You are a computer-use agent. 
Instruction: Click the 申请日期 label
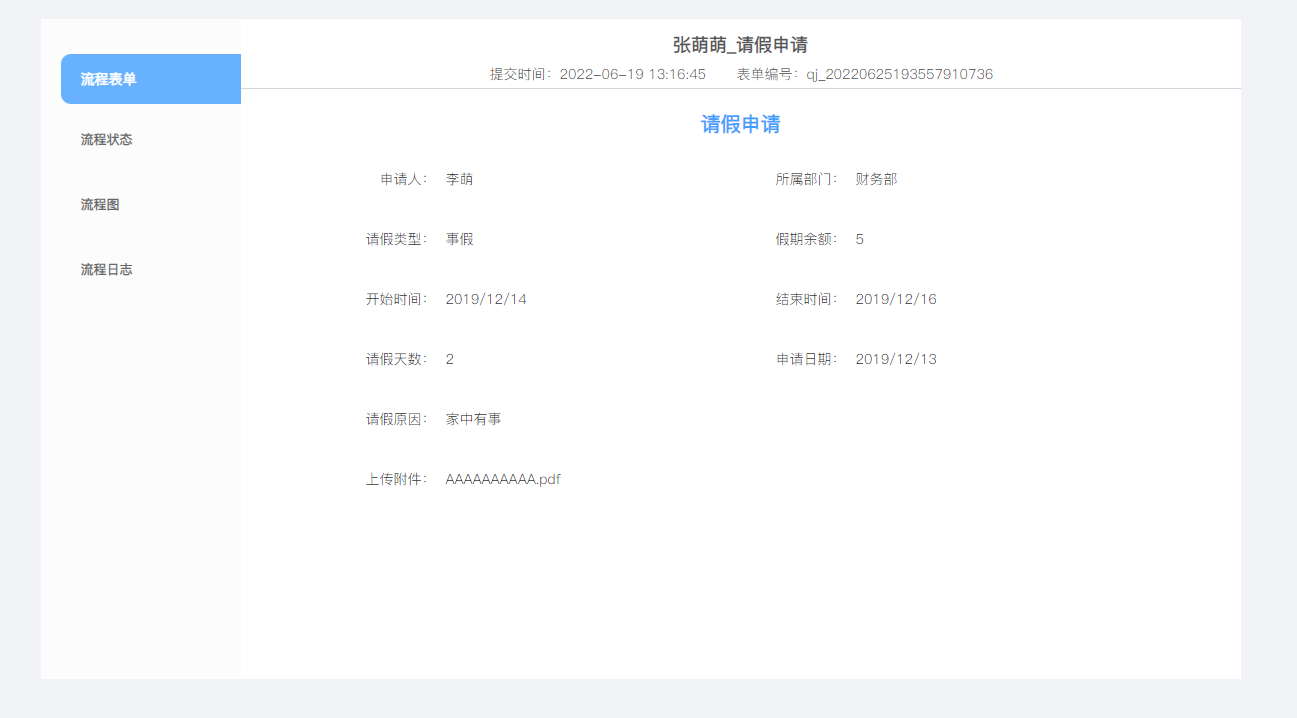tap(807, 359)
